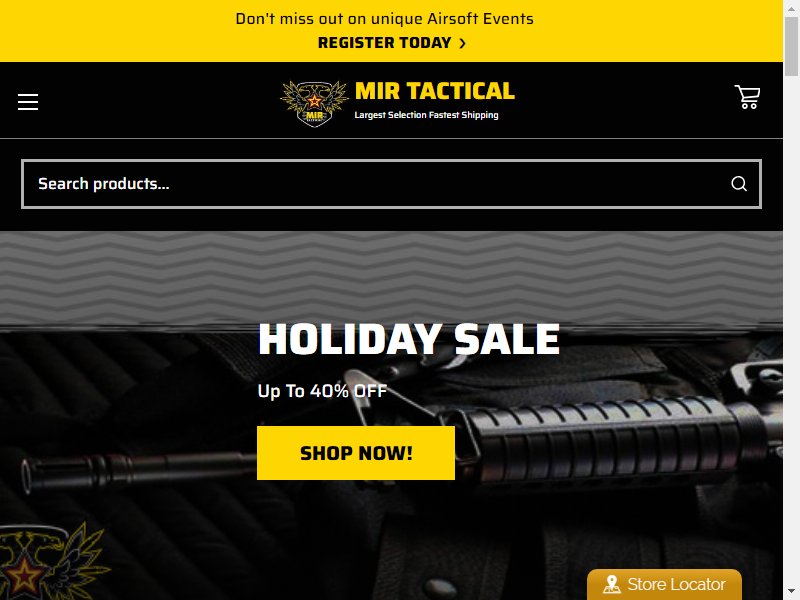Screen dimensions: 800x600
Task: Click the Store Locator map pin icon
Action: tap(612, 585)
